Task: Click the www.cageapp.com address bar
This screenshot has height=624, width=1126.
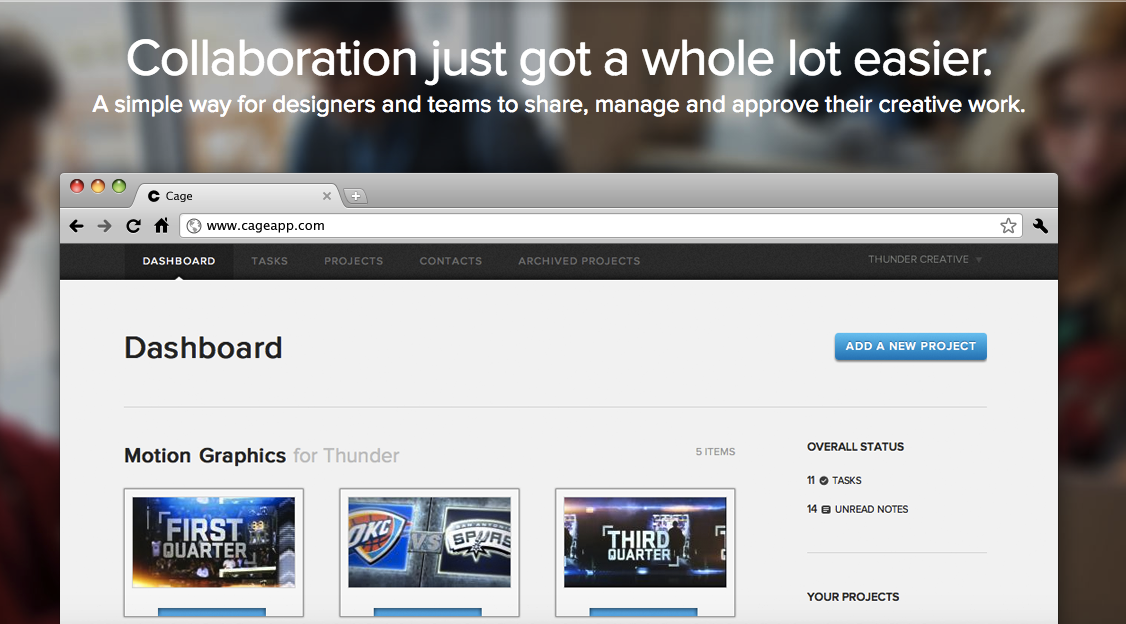Action: [x=590, y=226]
